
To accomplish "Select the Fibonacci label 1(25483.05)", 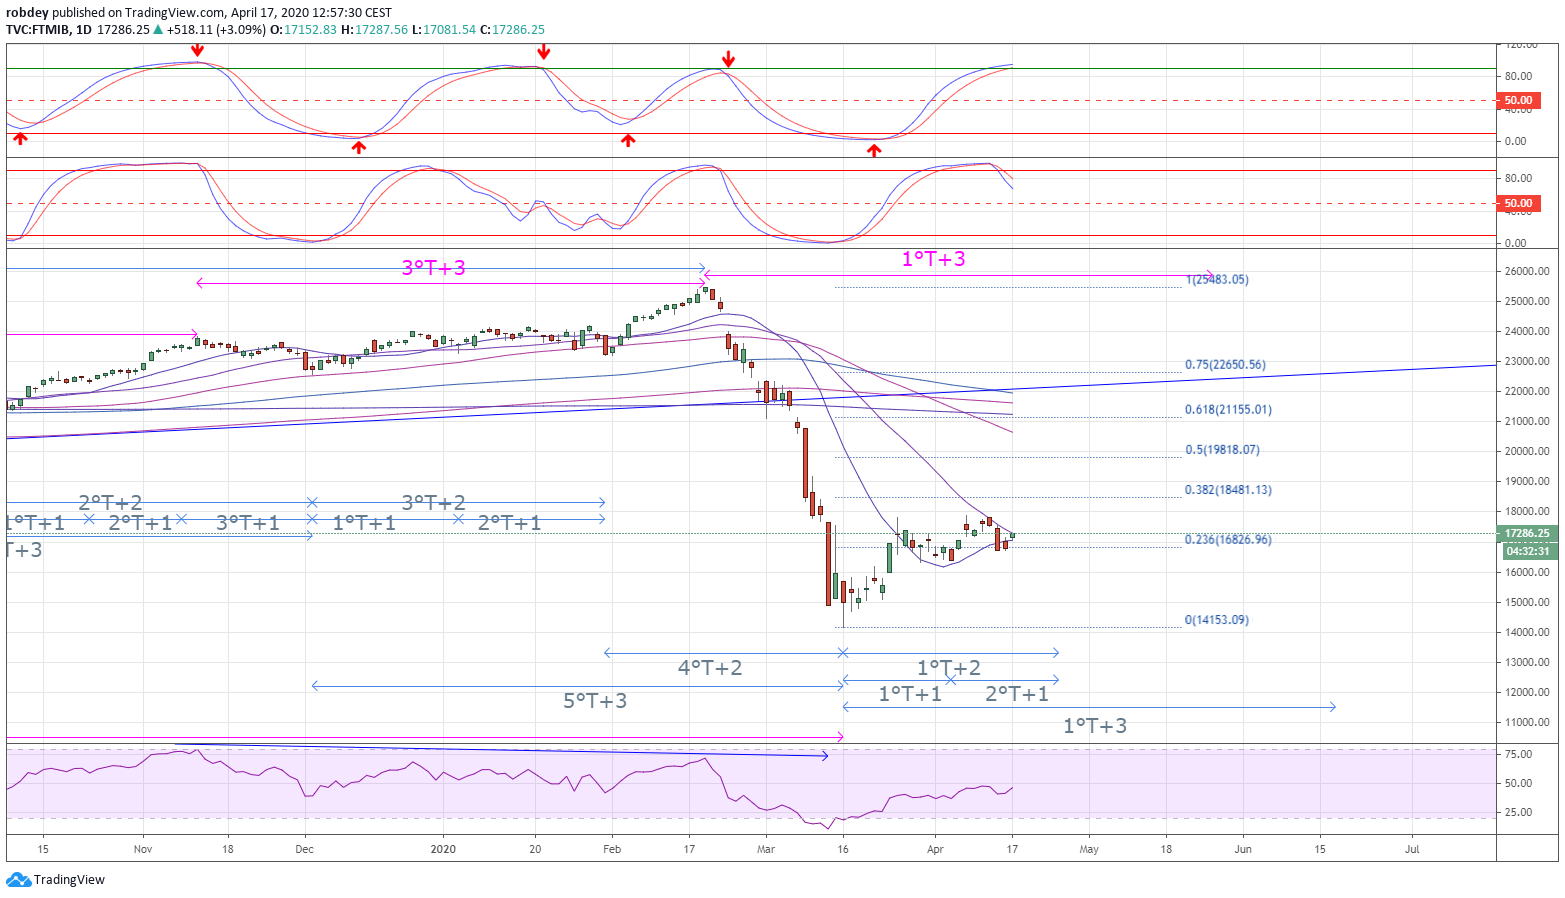I will [1217, 280].
